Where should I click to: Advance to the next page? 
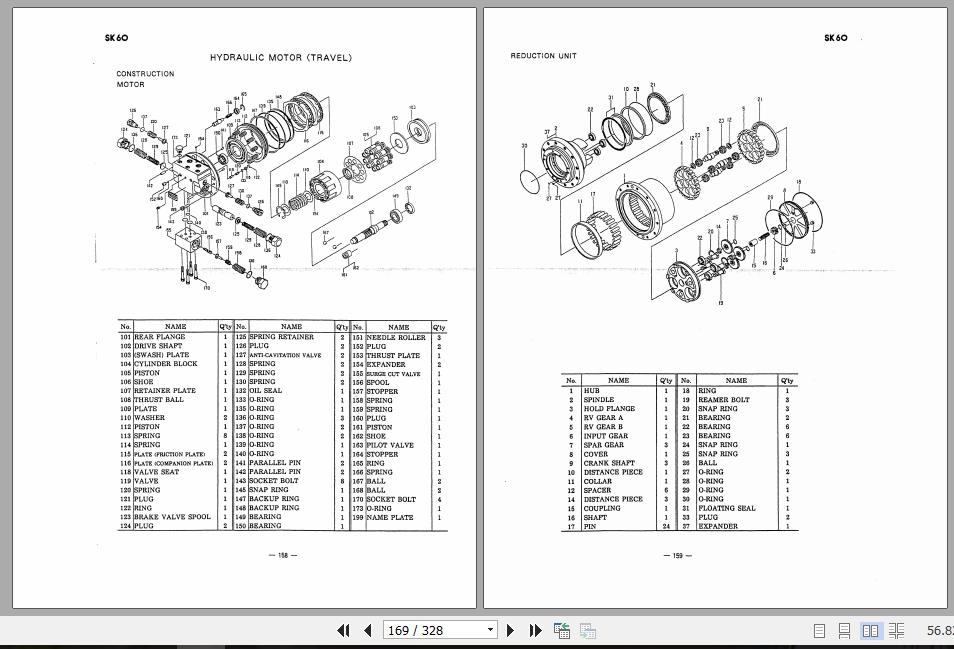(x=510, y=631)
